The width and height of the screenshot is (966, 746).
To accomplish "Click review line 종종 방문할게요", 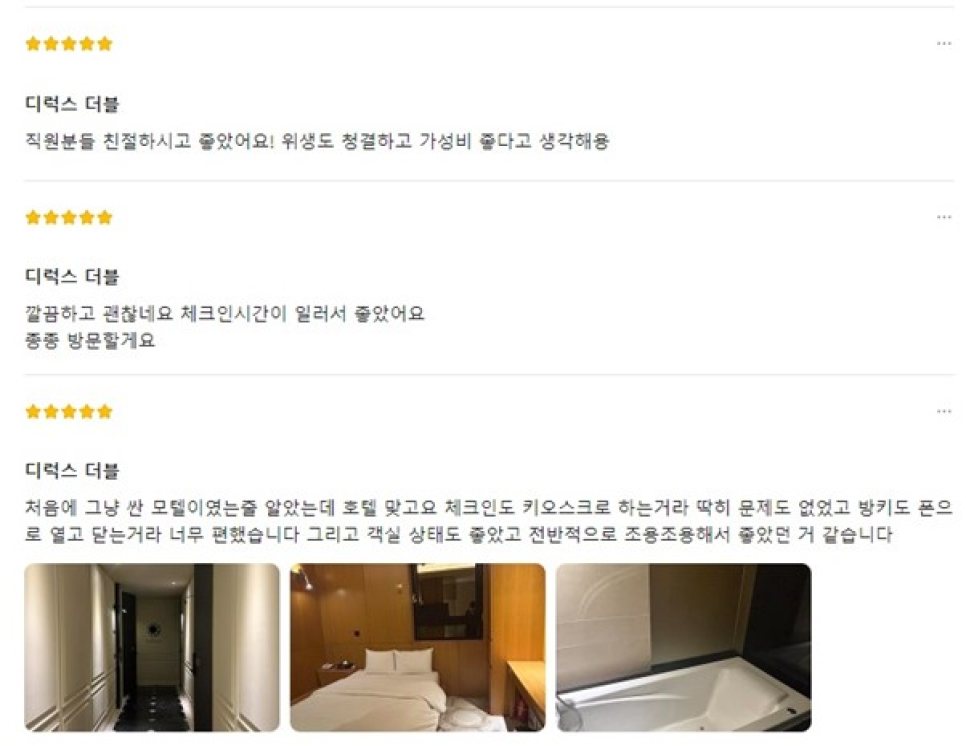I will tap(90, 340).
